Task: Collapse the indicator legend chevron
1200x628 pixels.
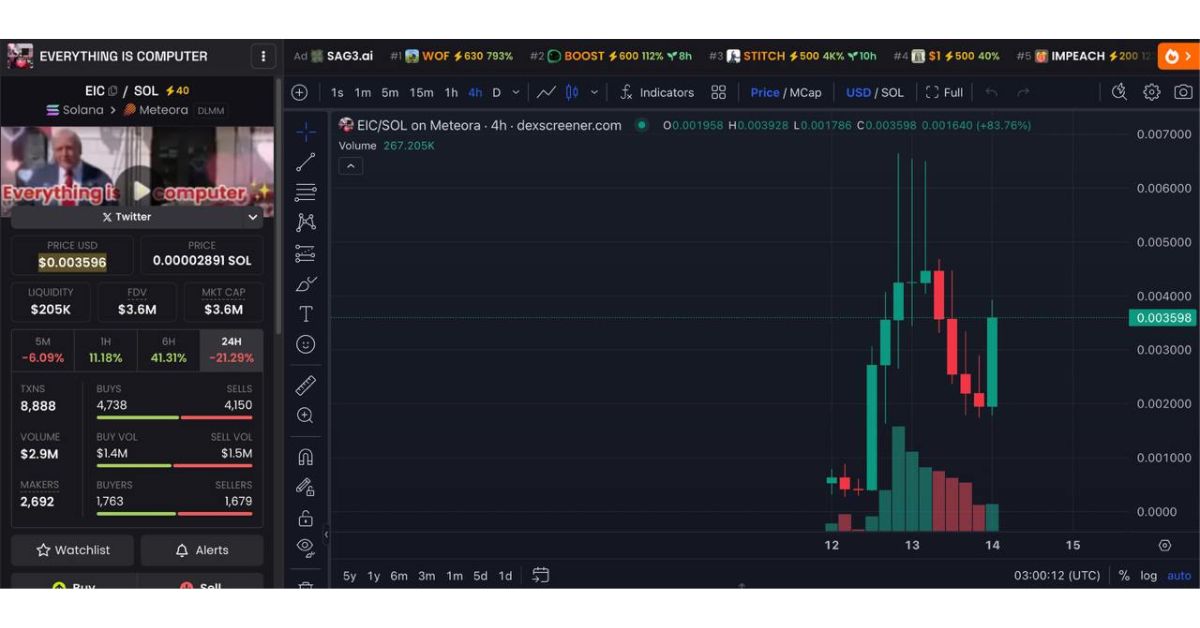Action: tap(350, 166)
